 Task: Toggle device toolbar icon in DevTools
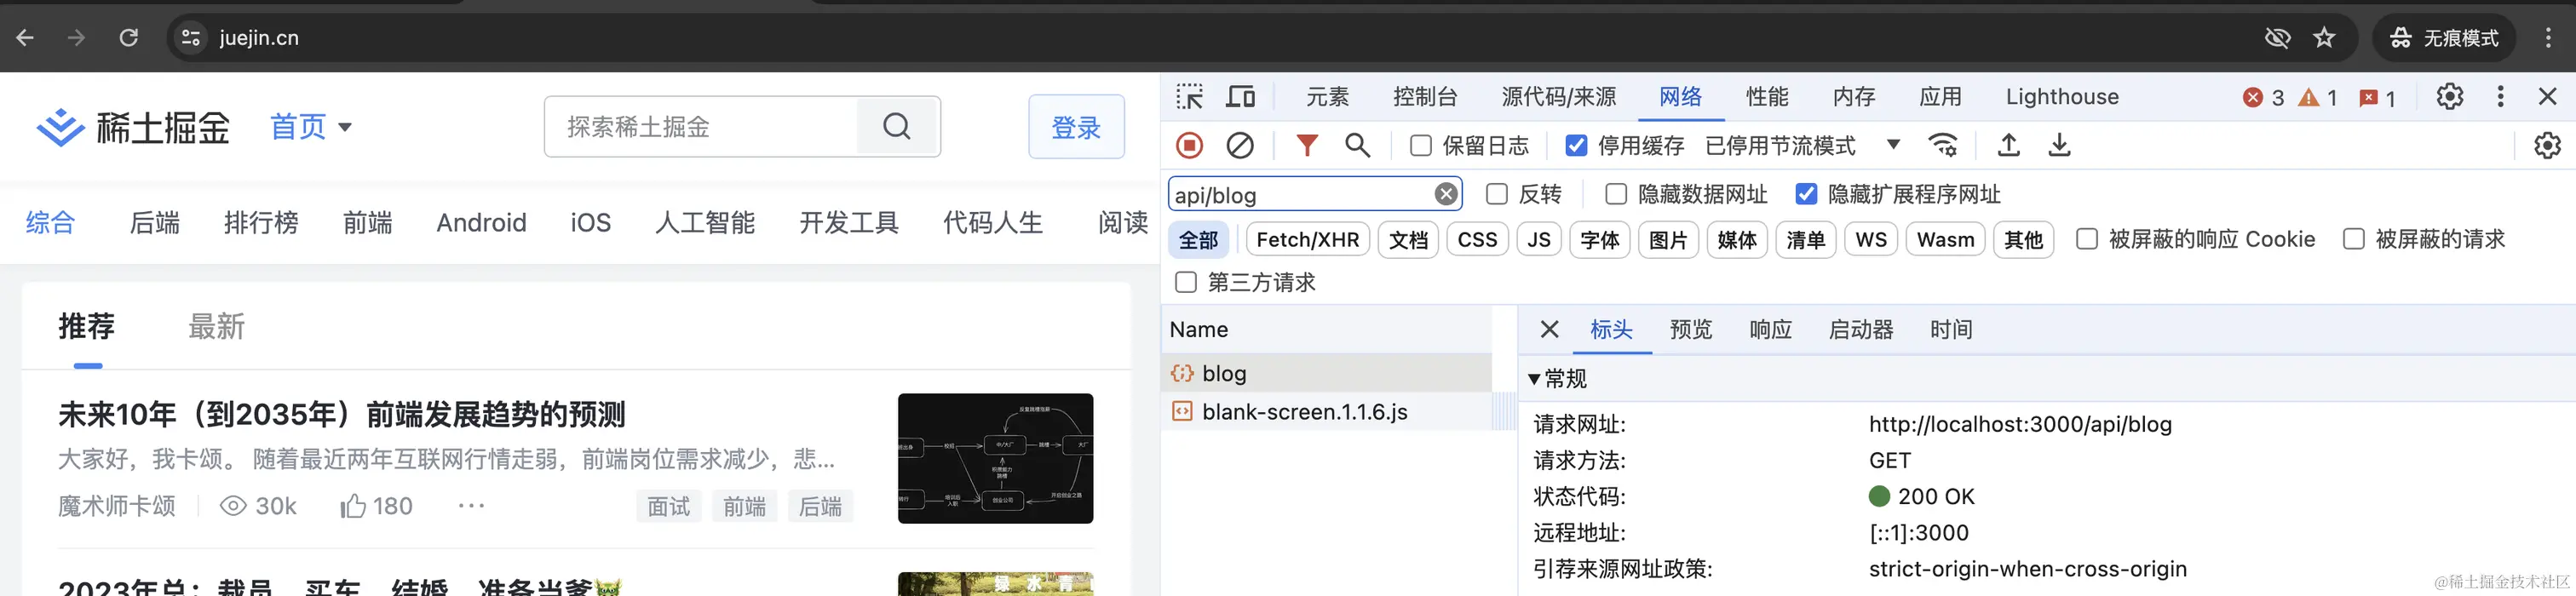[1241, 97]
